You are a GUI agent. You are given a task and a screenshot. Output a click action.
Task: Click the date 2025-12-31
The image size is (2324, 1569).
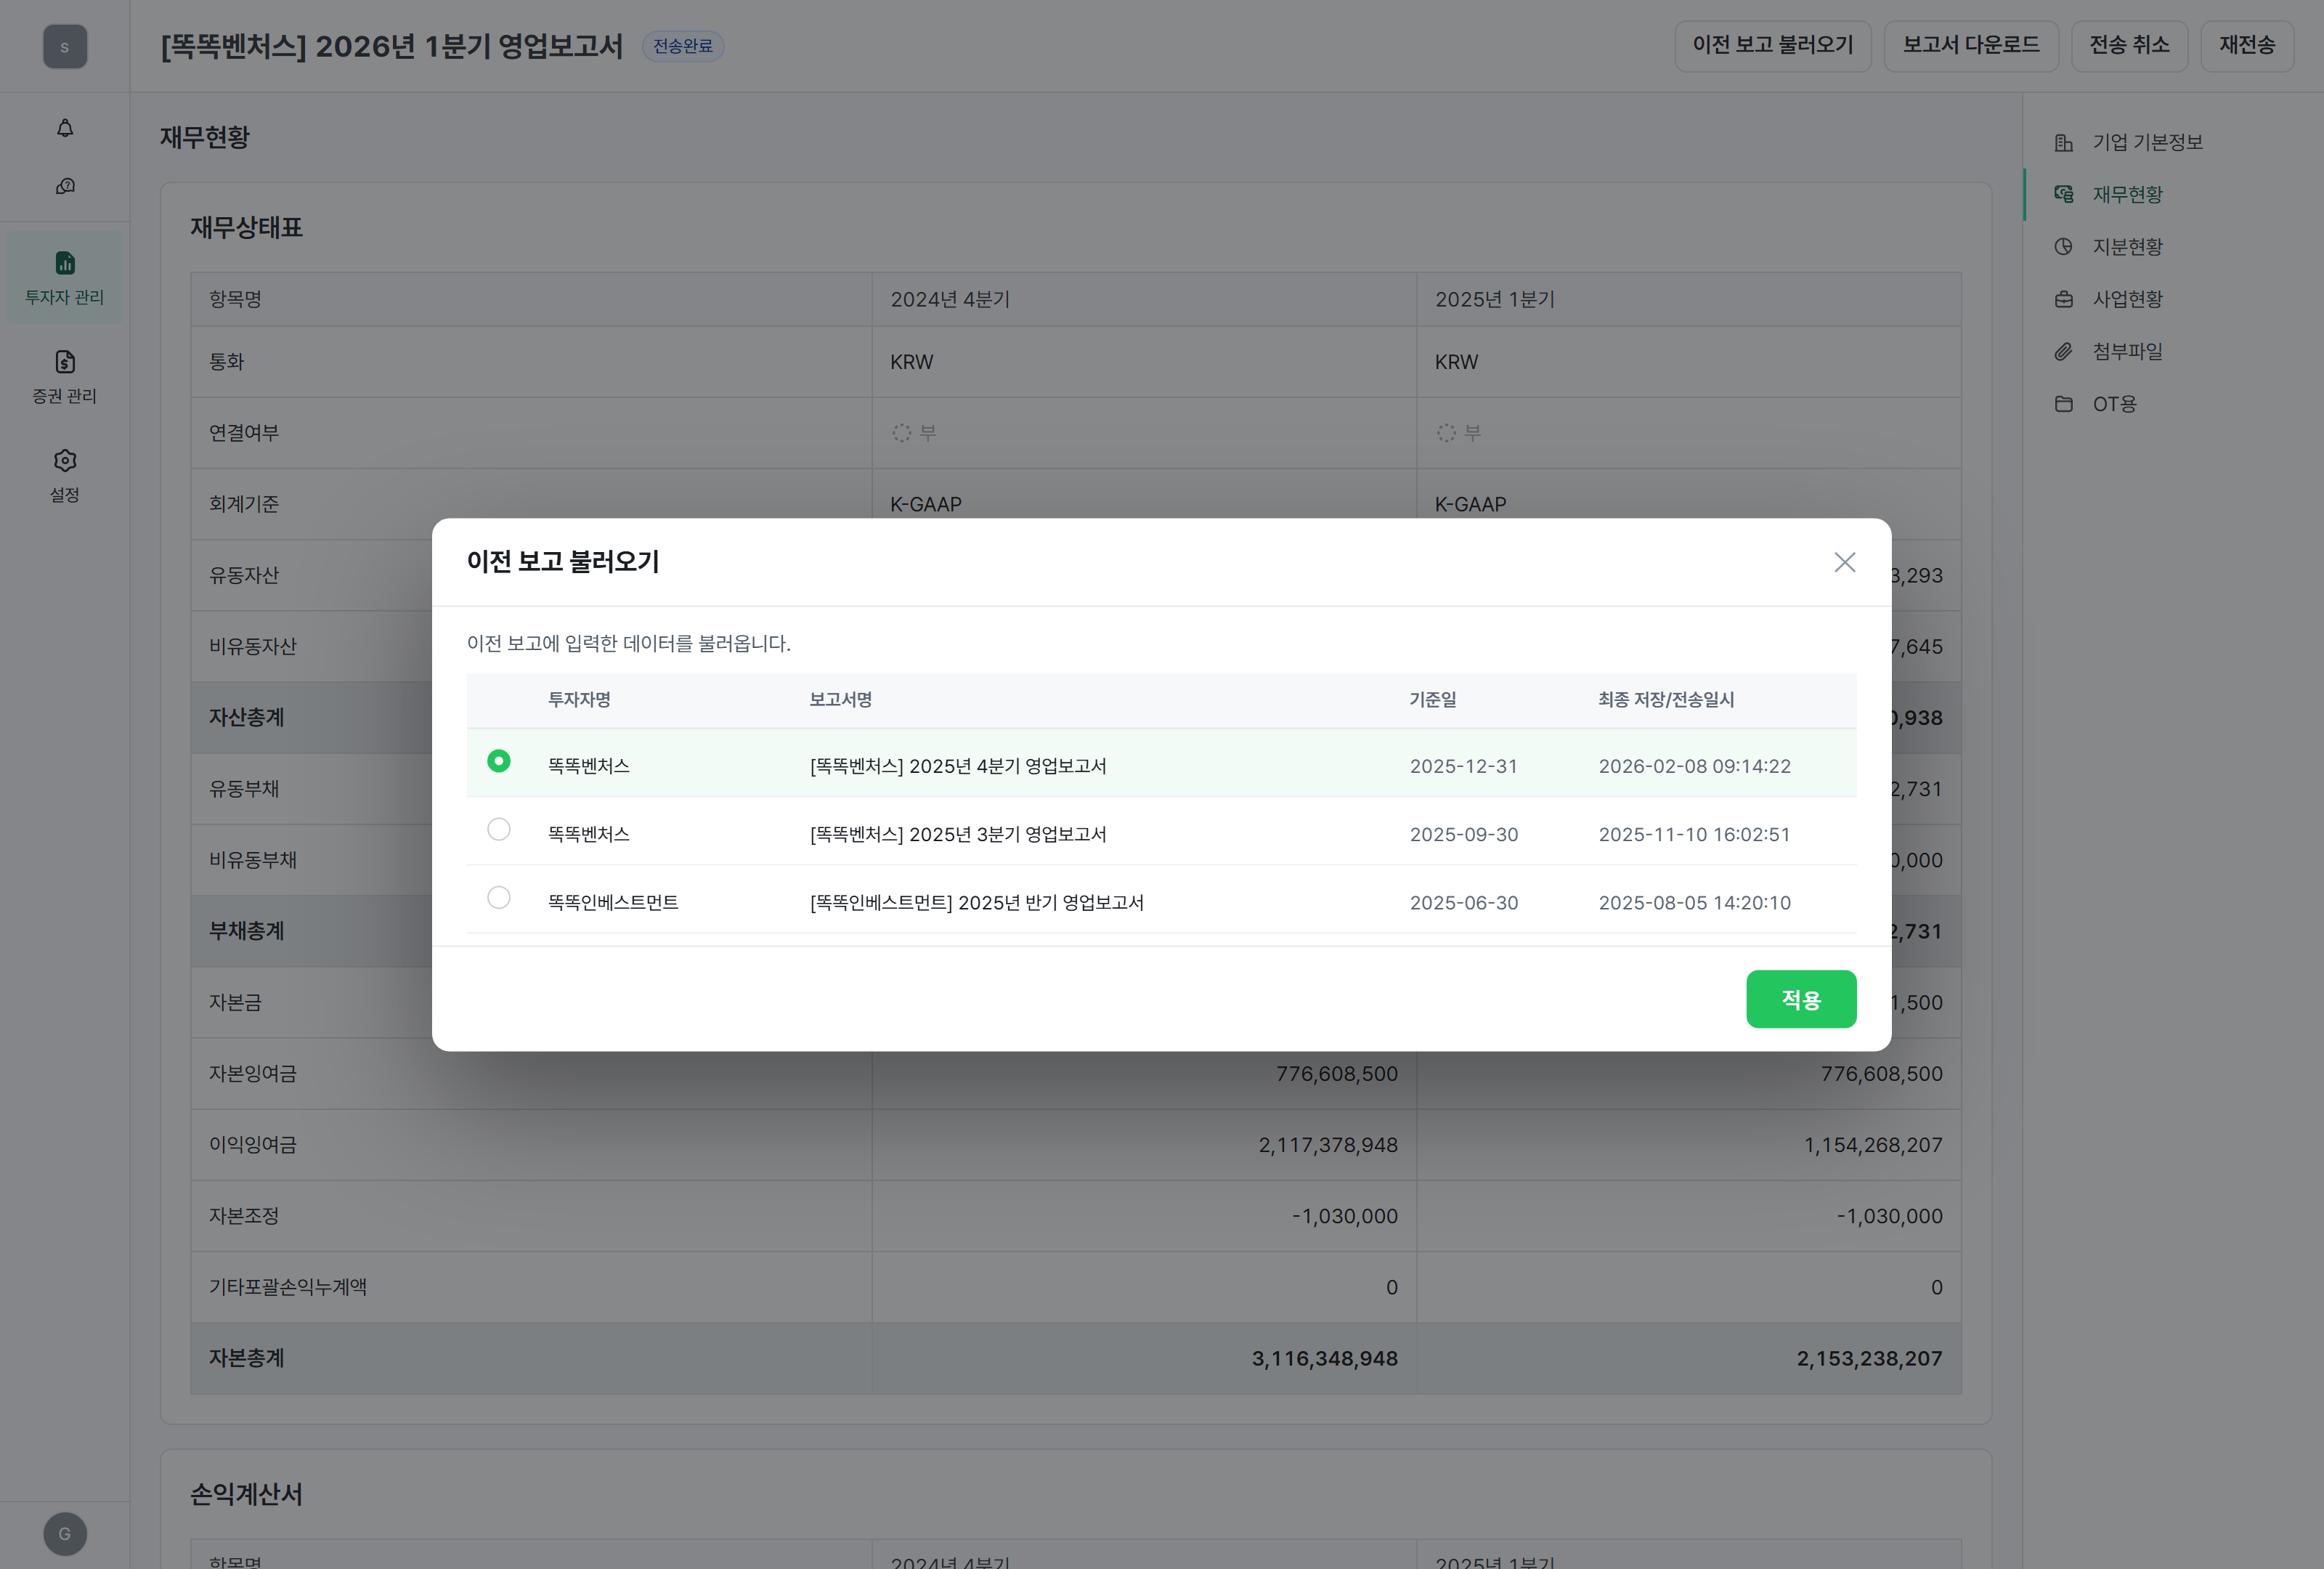(1464, 766)
